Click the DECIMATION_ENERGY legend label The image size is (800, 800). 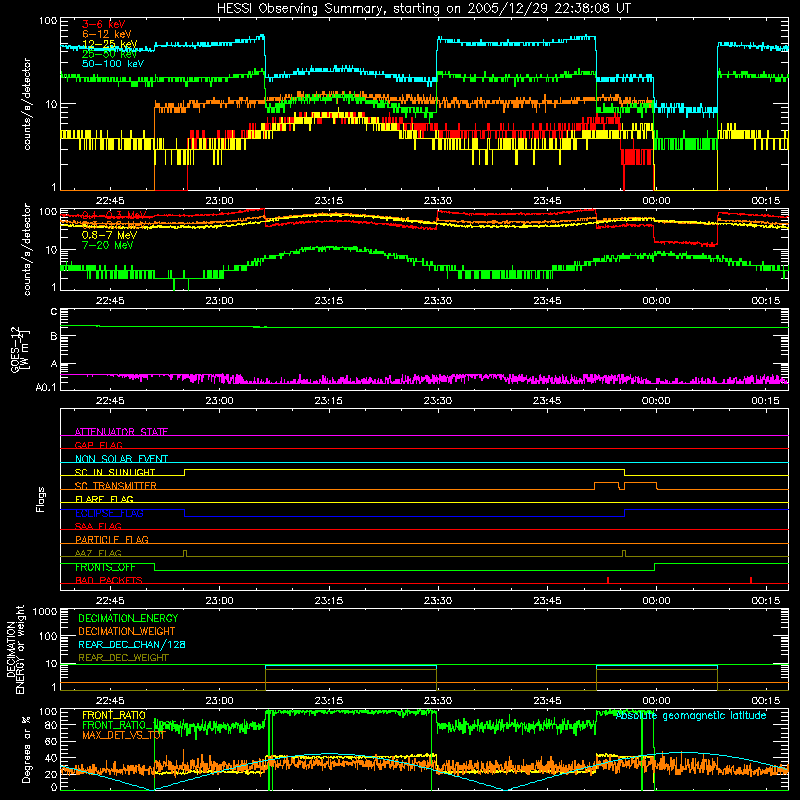[x=128, y=618]
